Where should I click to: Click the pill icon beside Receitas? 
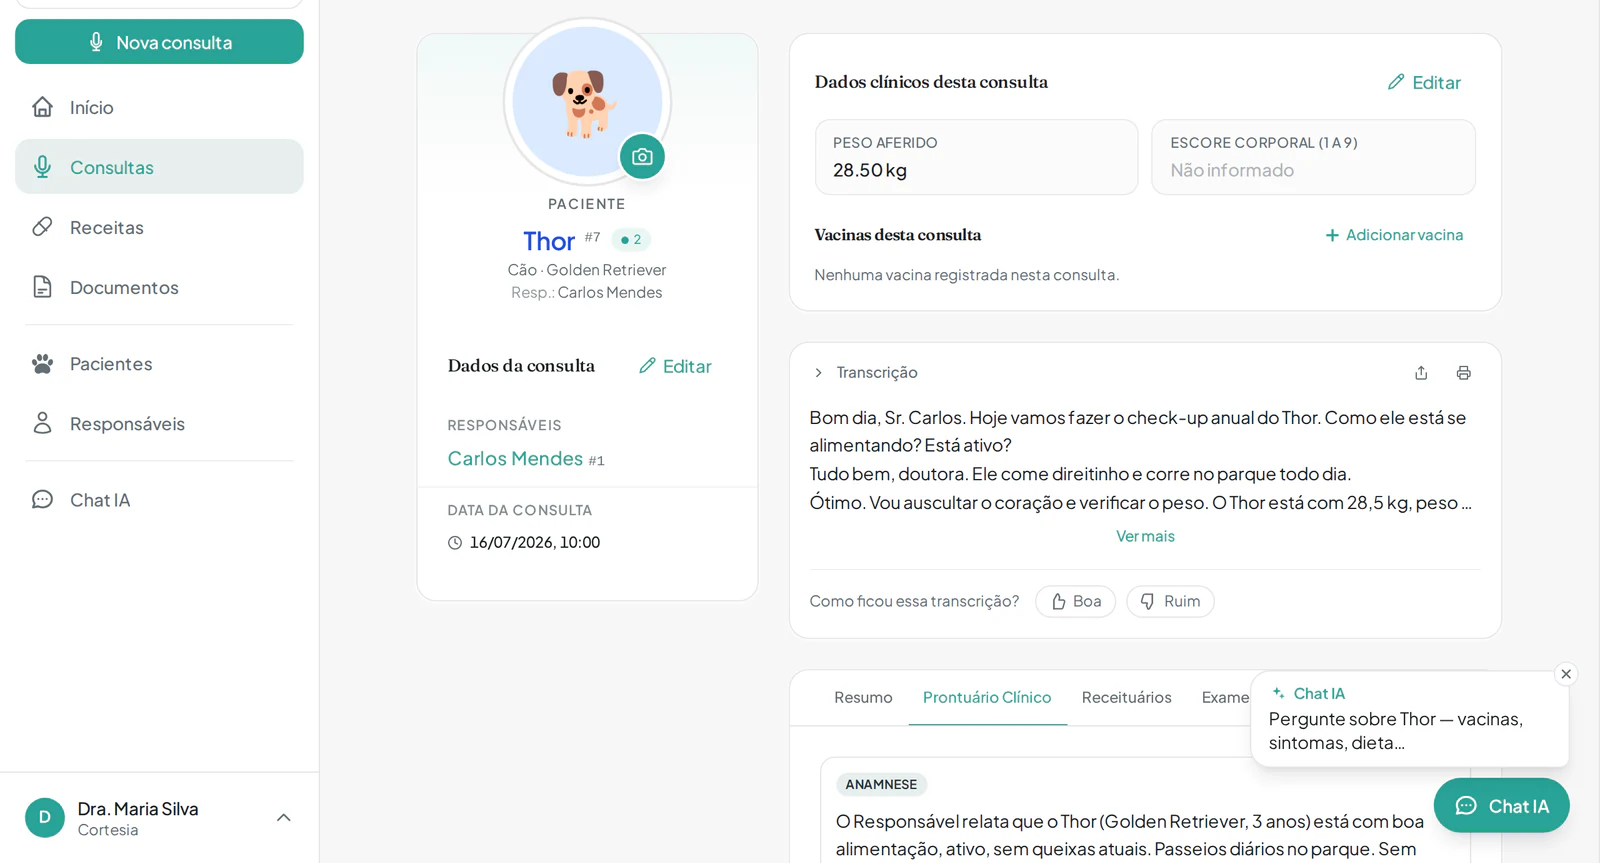tap(42, 227)
